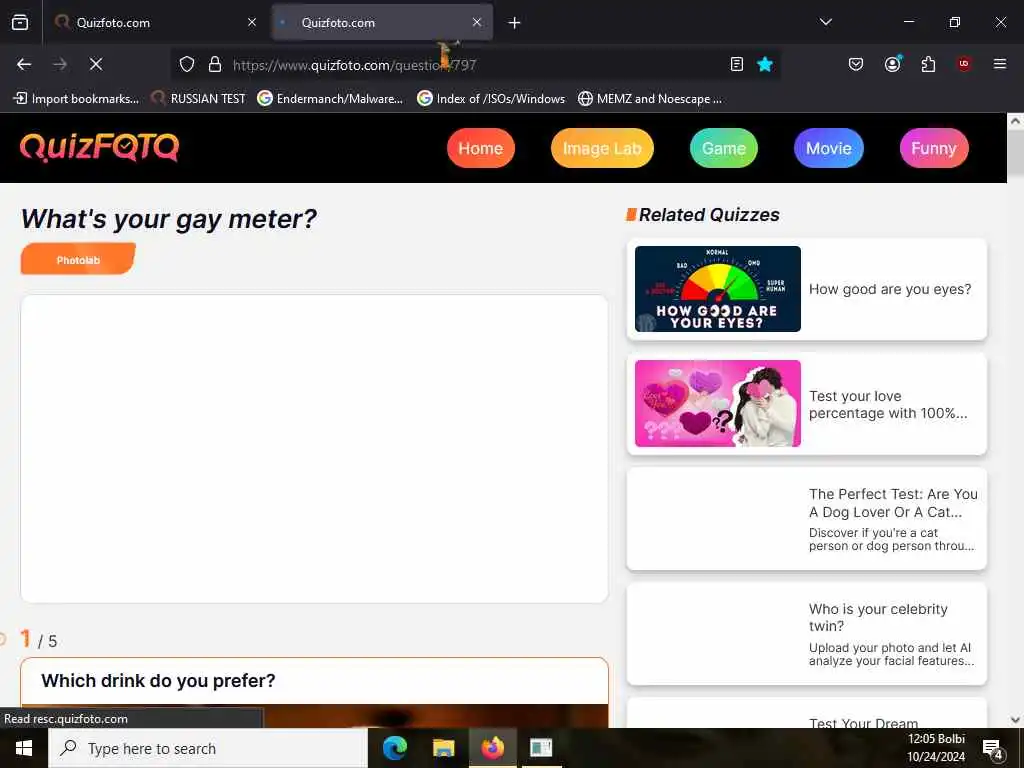Stop loading the page
The width and height of the screenshot is (1024, 768).
96,64
